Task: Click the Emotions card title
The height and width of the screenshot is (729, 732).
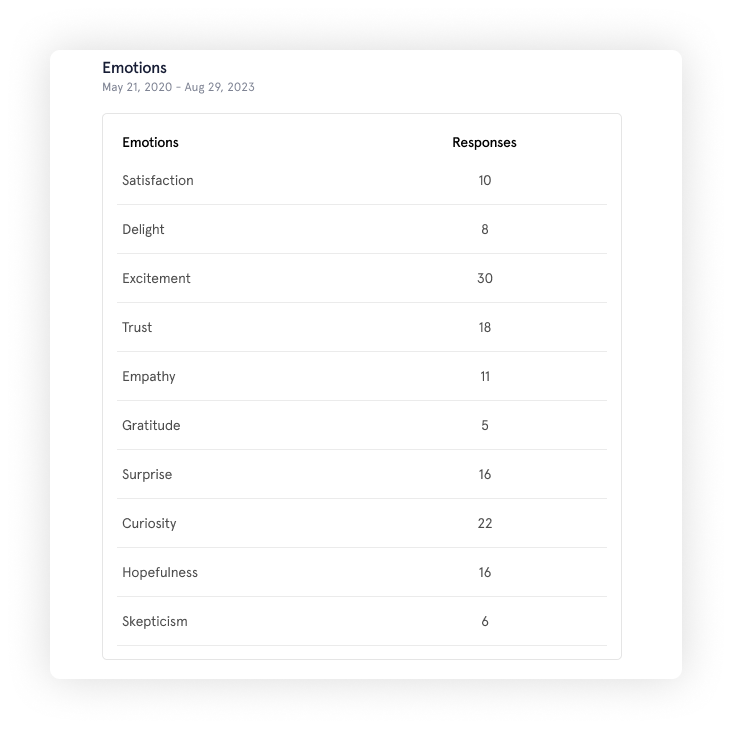Action: coord(134,68)
